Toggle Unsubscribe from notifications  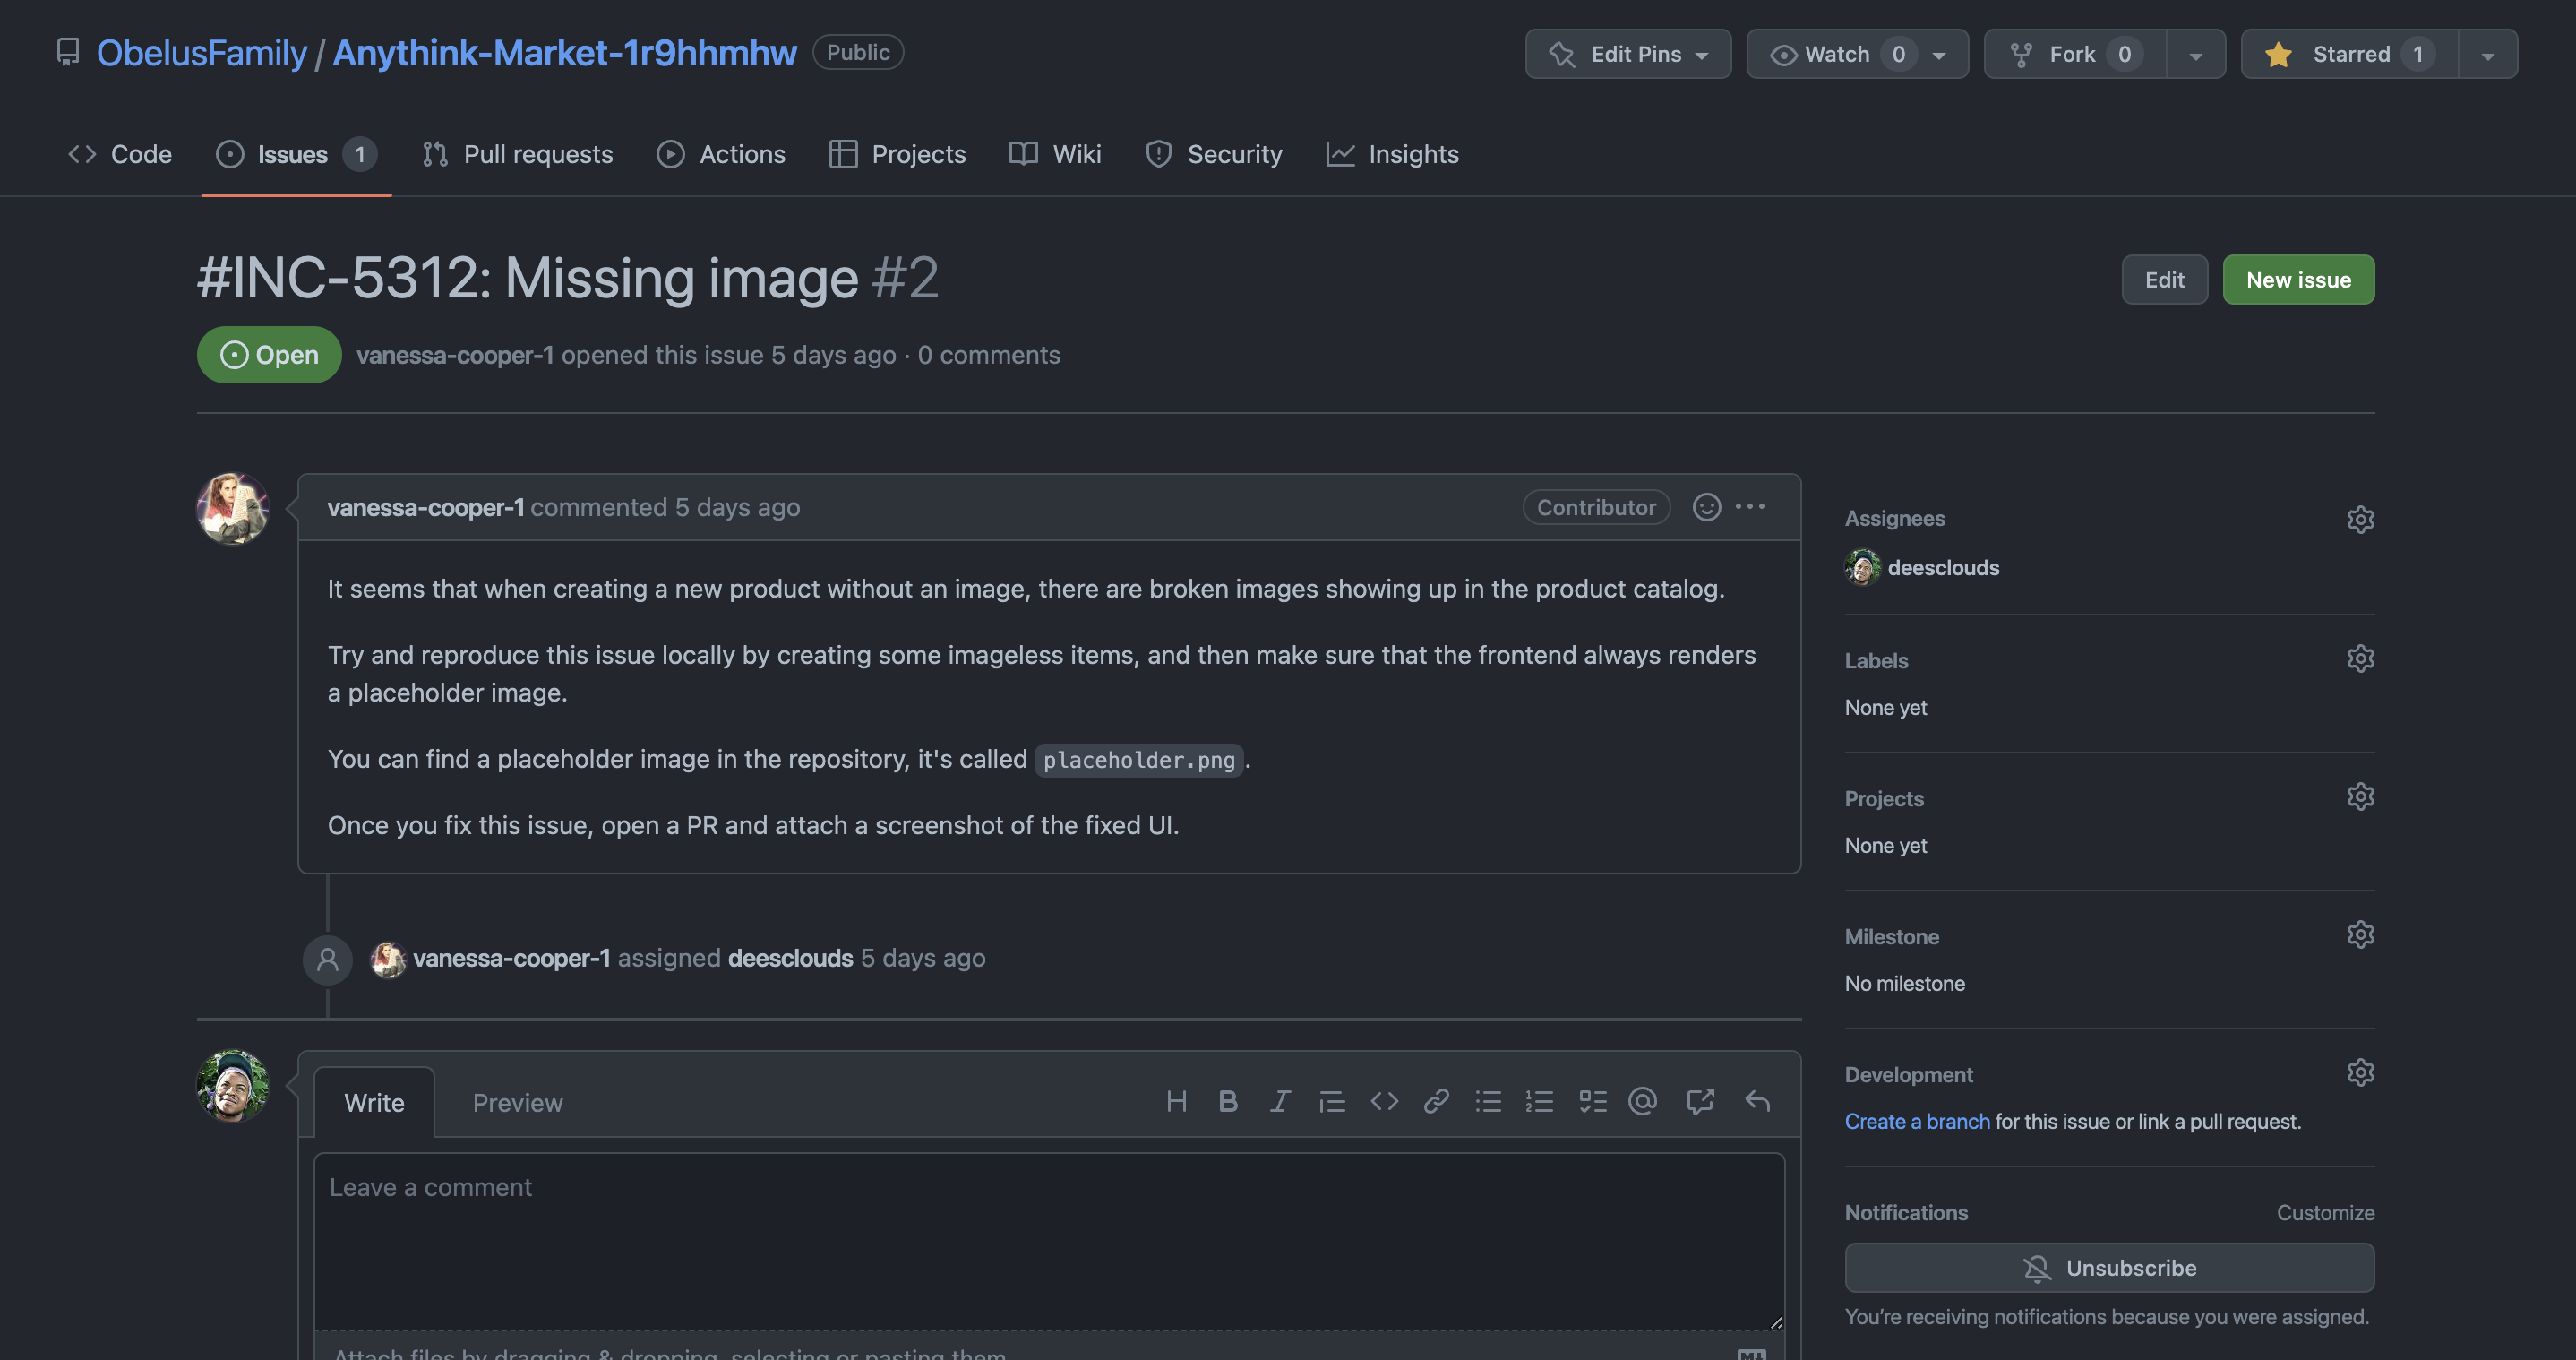2111,1268
